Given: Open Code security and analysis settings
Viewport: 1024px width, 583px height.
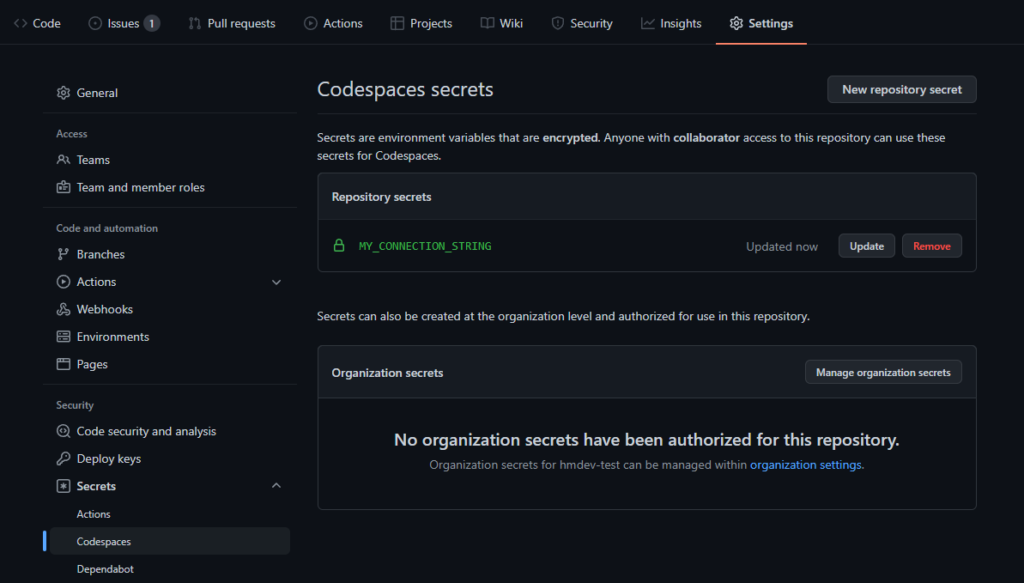Looking at the screenshot, I should (146, 432).
